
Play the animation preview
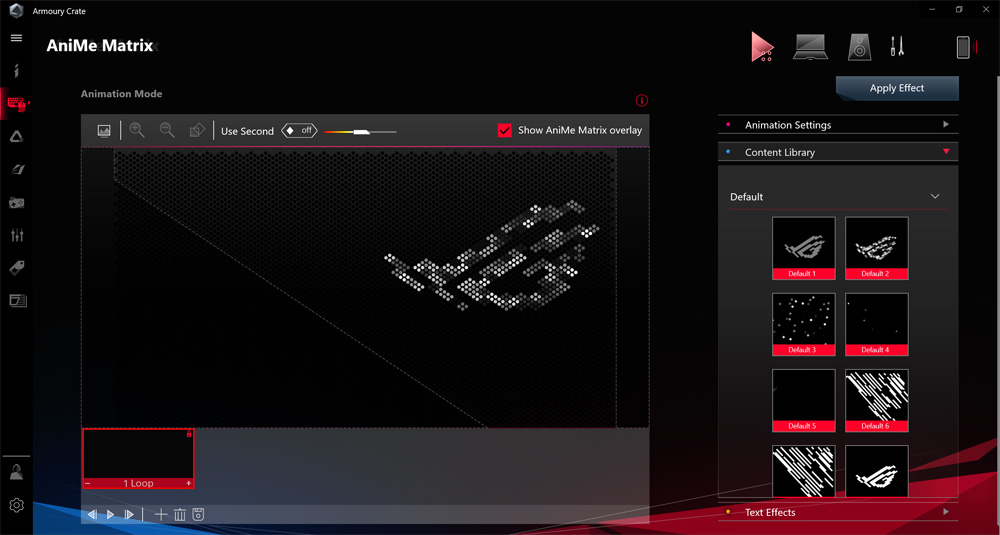[110, 514]
